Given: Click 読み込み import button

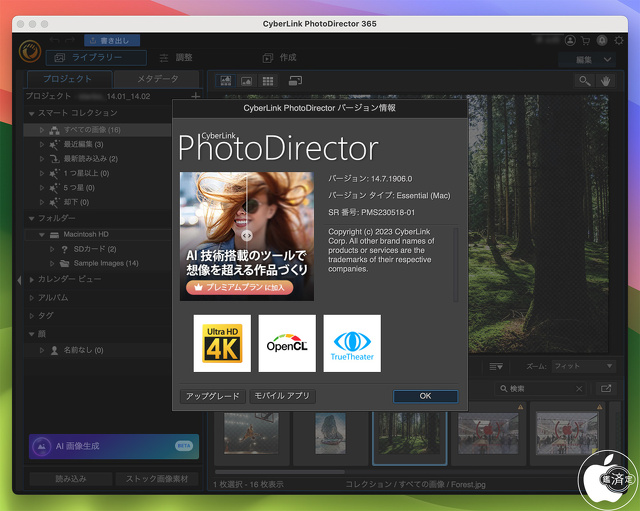Looking at the screenshot, I should tap(71, 479).
